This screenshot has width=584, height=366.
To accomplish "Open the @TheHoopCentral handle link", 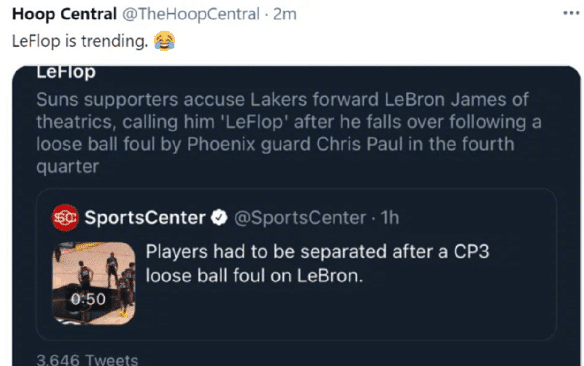I will [x=191, y=14].
